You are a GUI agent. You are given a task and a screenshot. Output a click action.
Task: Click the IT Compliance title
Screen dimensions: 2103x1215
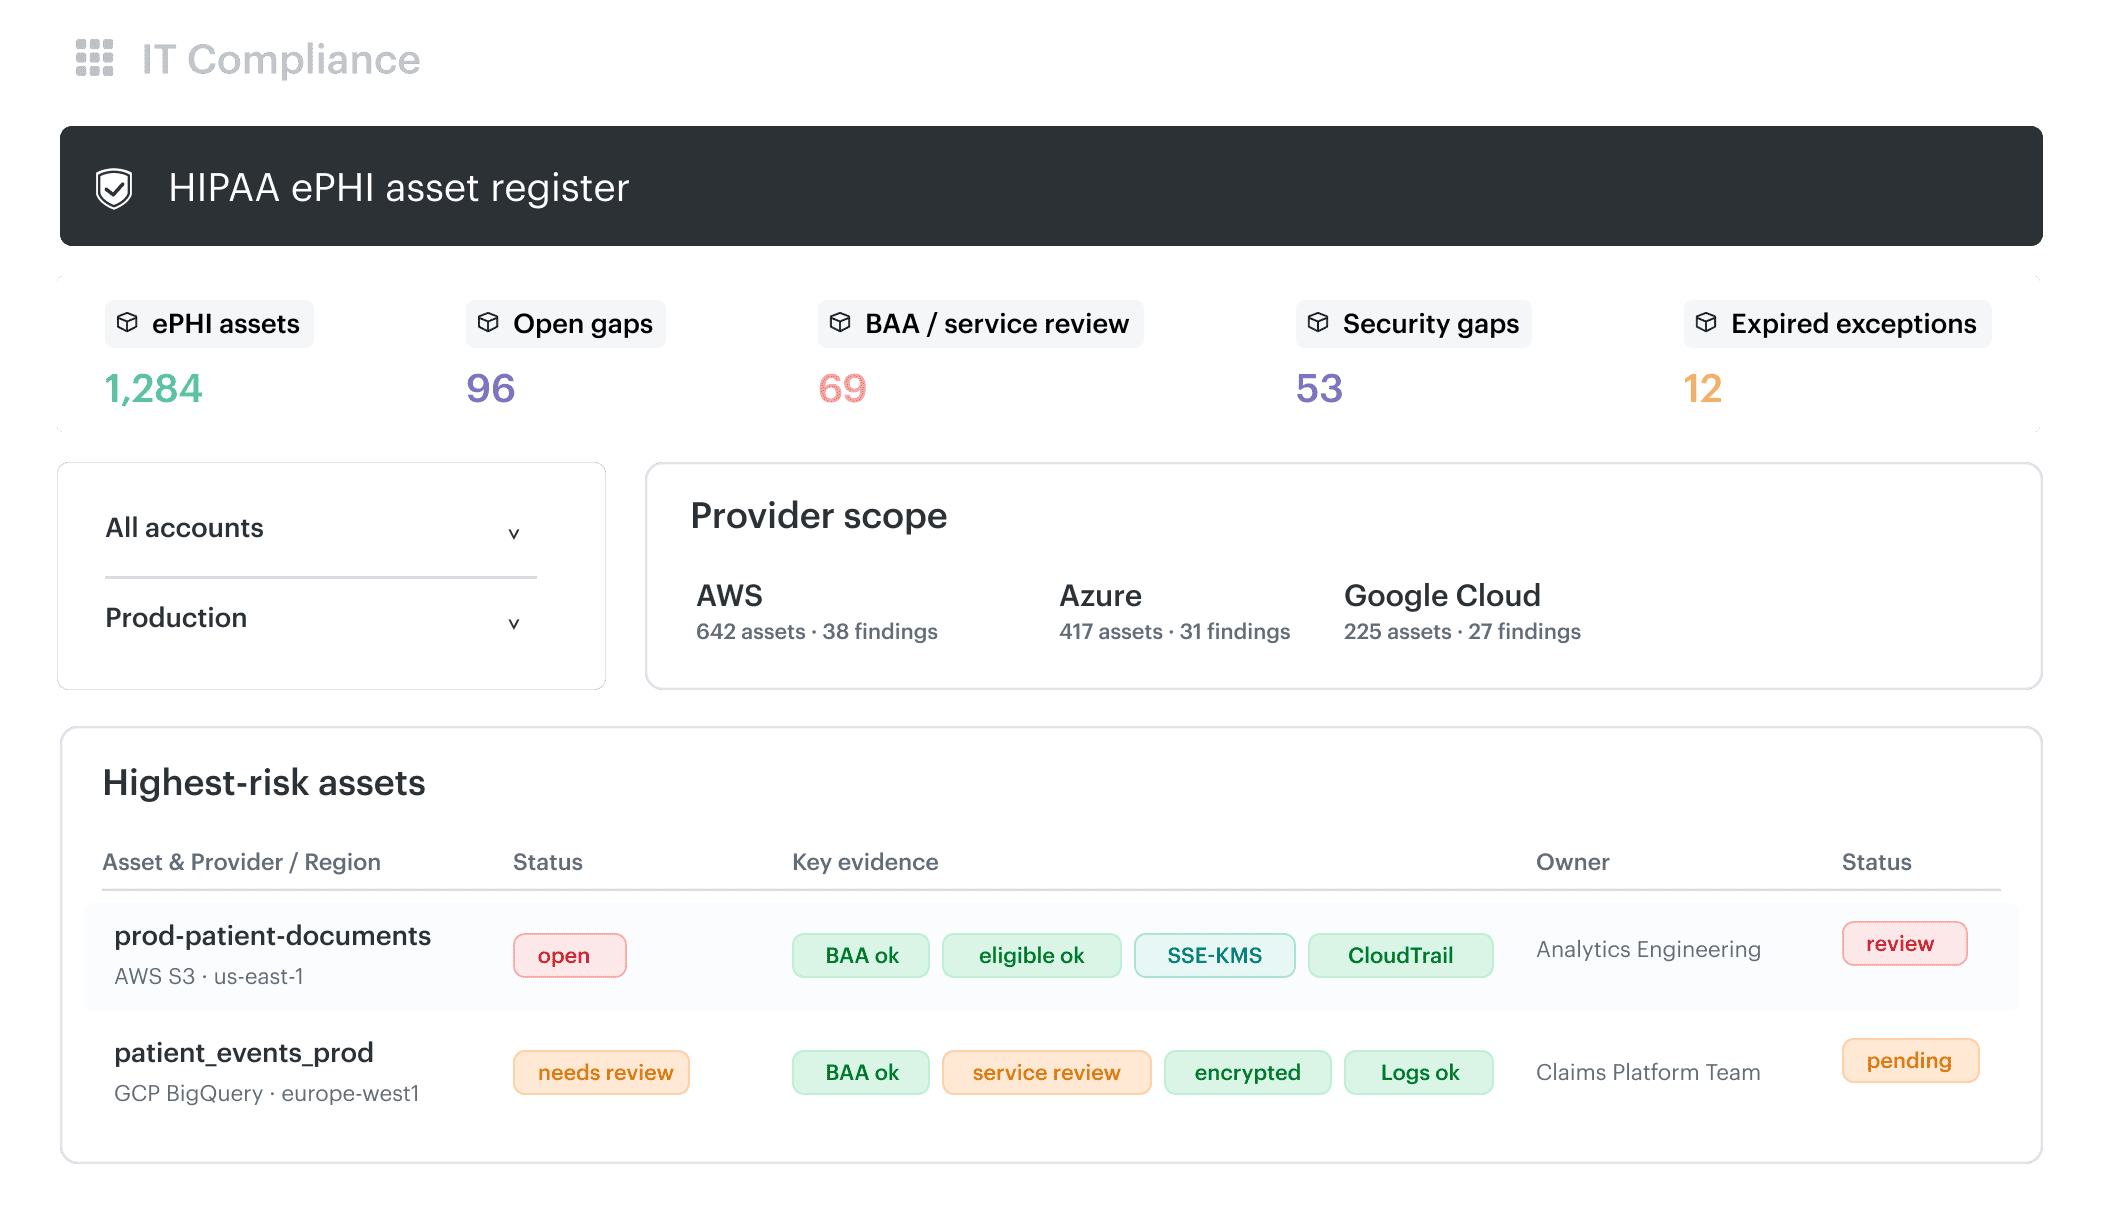[x=281, y=60]
